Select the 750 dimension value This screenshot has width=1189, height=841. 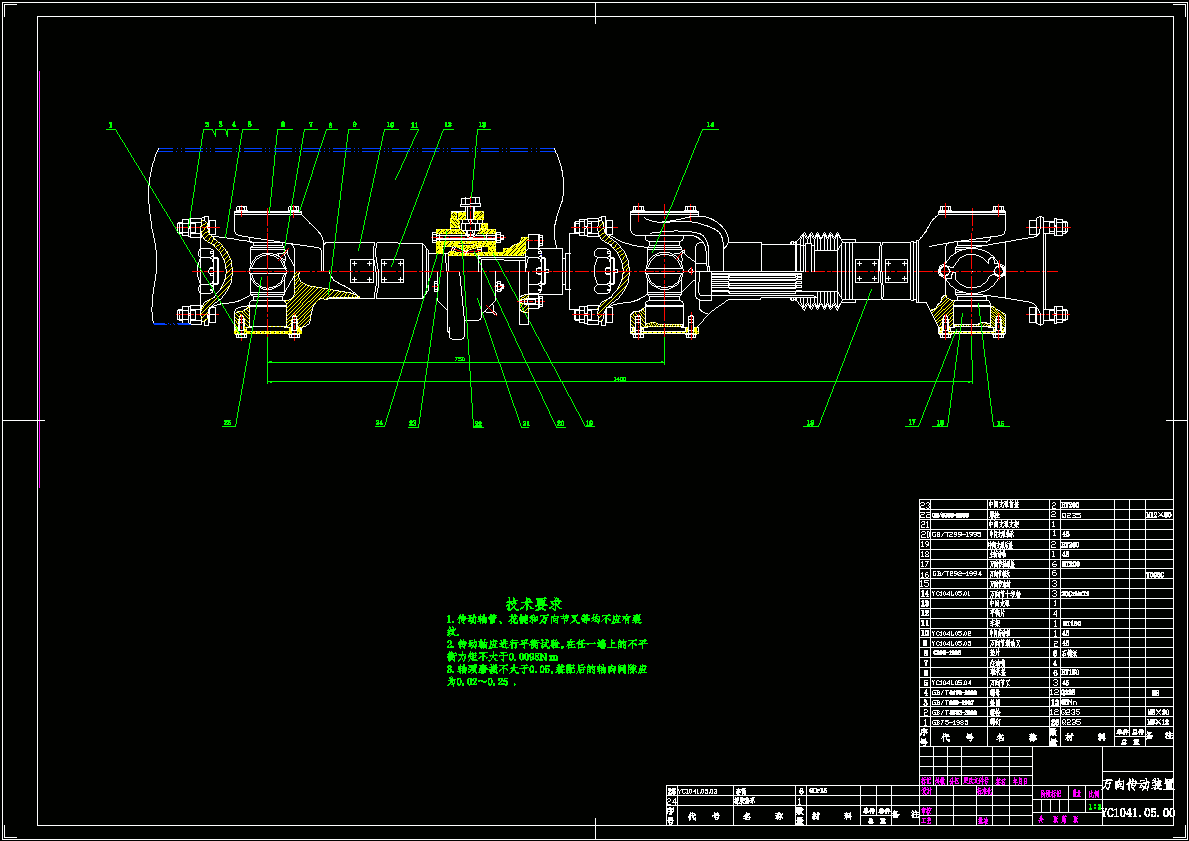tap(460, 359)
